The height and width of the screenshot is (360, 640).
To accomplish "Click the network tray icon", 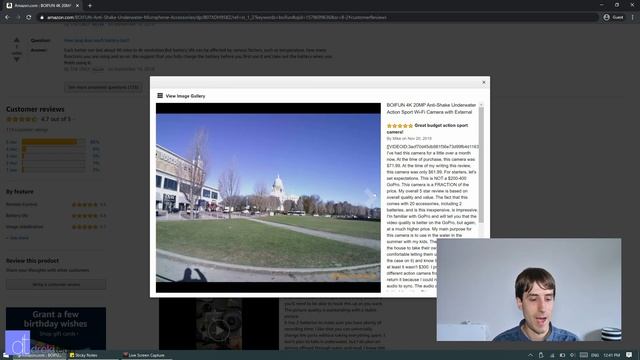I will (x=552, y=355).
